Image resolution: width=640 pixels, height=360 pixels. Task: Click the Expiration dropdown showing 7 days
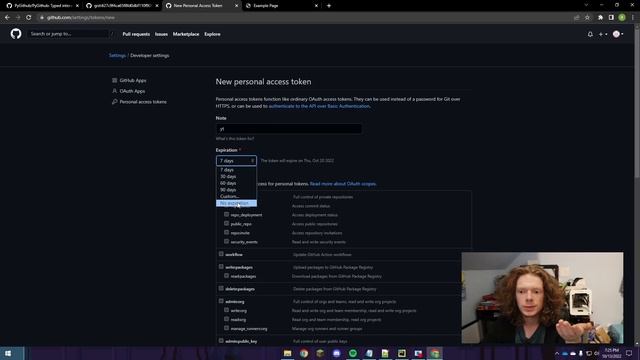pos(236,161)
